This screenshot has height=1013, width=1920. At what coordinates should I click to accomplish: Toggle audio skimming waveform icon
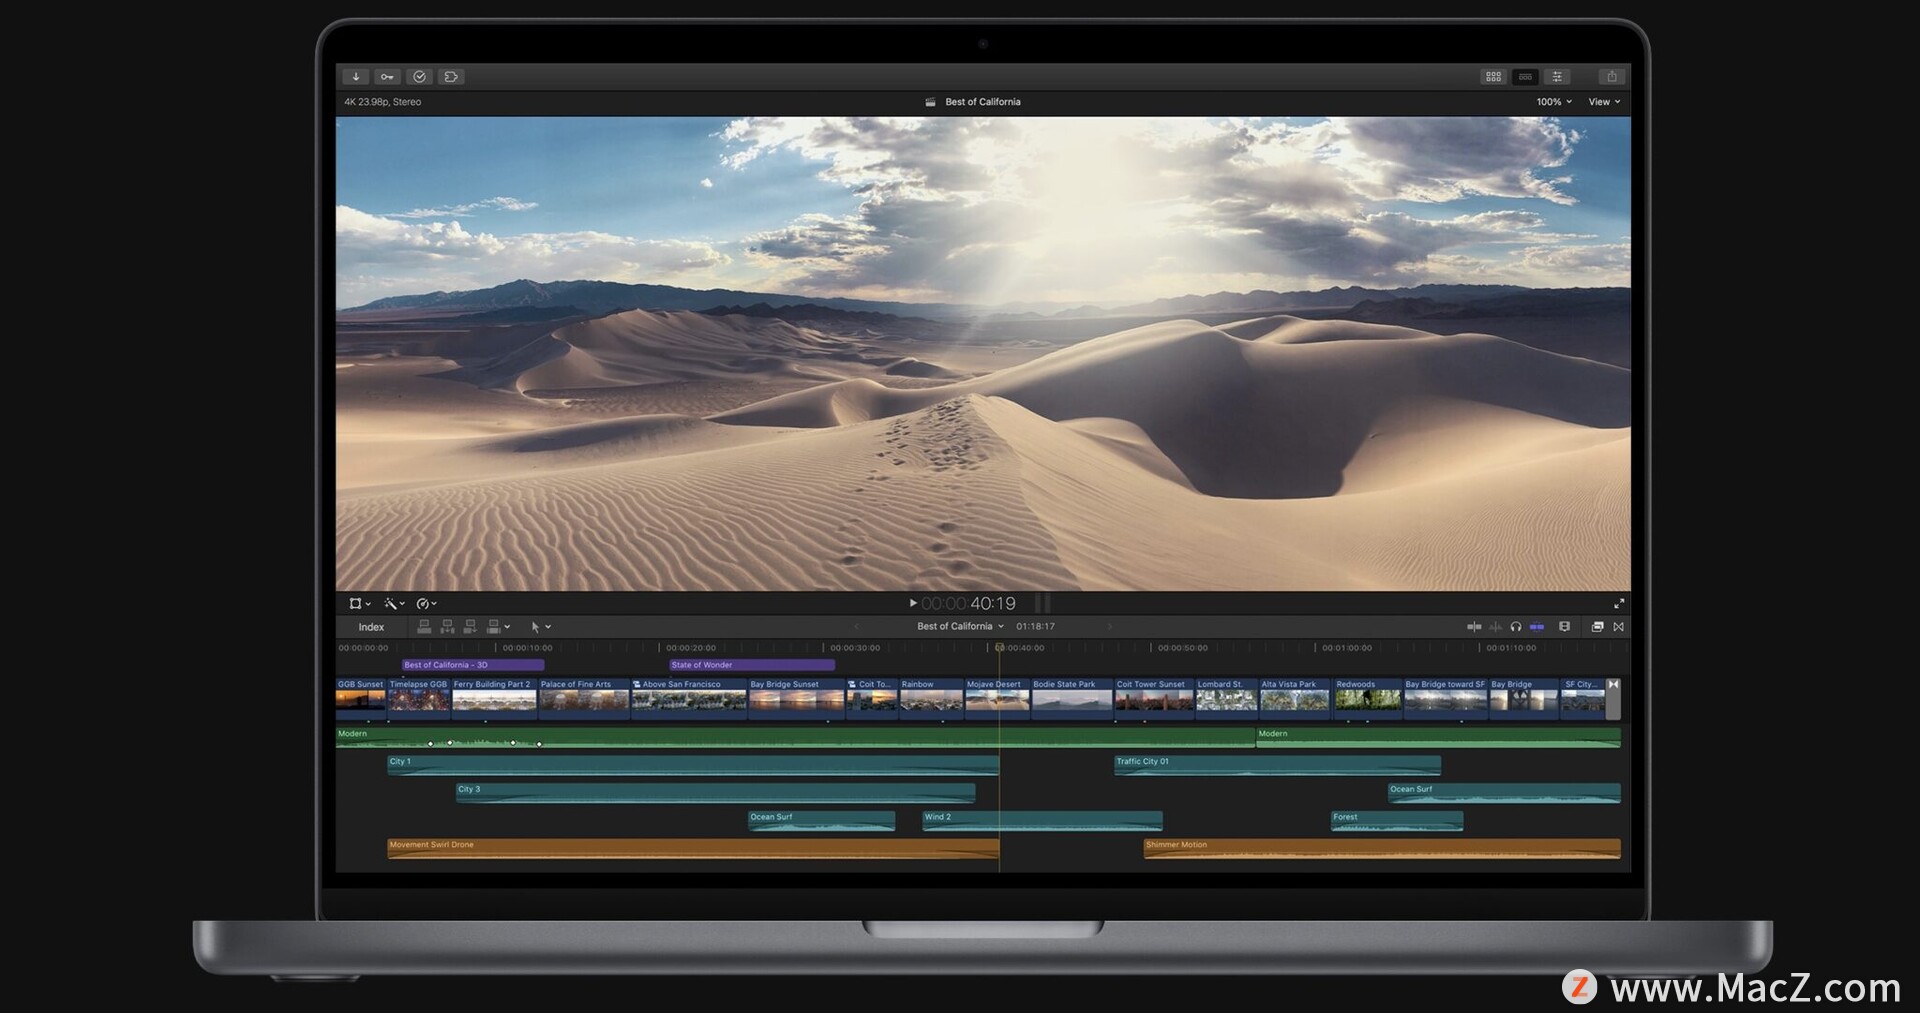click(x=1495, y=627)
